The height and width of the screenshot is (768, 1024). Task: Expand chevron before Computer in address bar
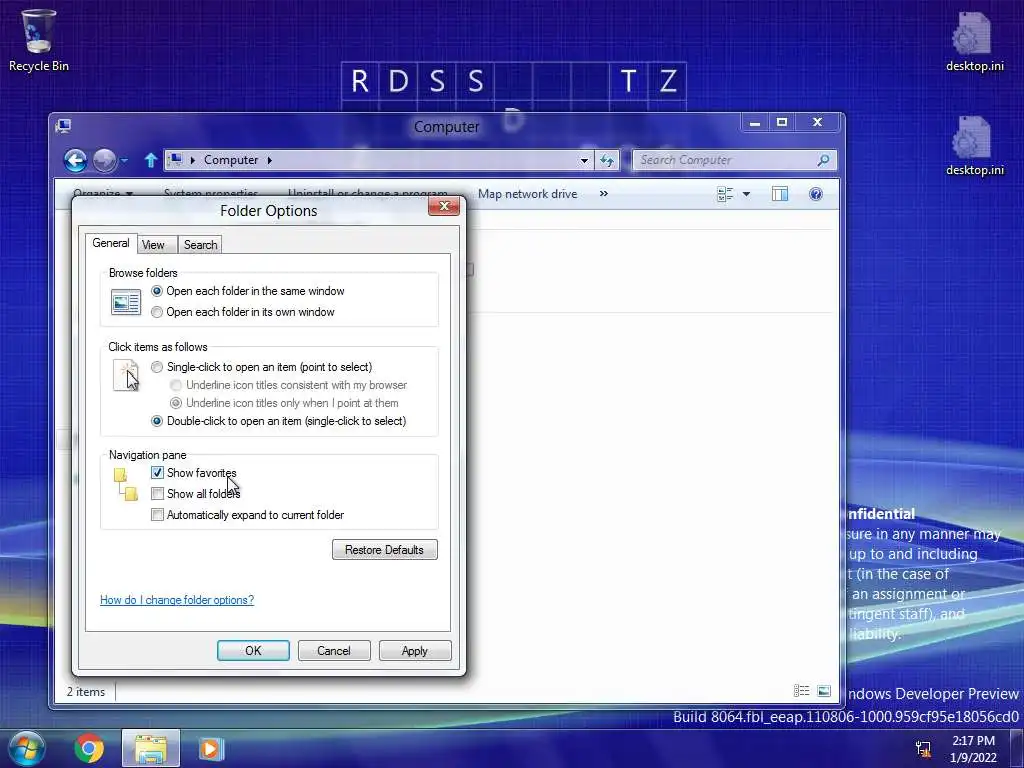(x=193, y=160)
